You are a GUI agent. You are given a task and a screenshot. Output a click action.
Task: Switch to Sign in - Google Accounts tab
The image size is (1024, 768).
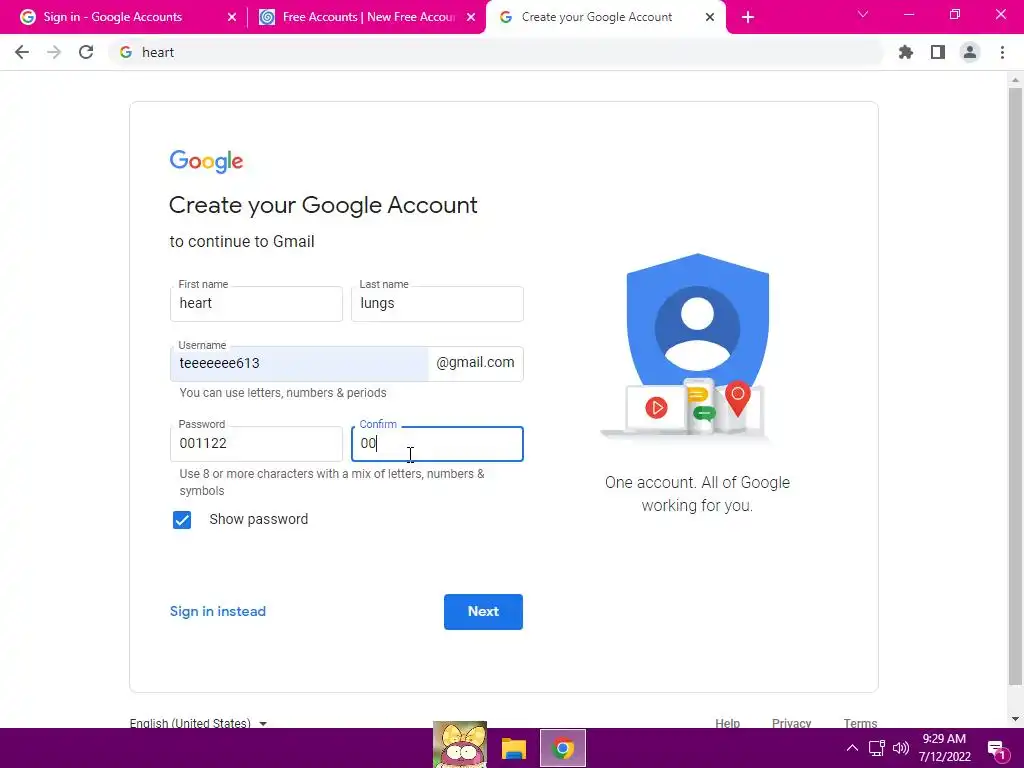pyautogui.click(x=124, y=17)
